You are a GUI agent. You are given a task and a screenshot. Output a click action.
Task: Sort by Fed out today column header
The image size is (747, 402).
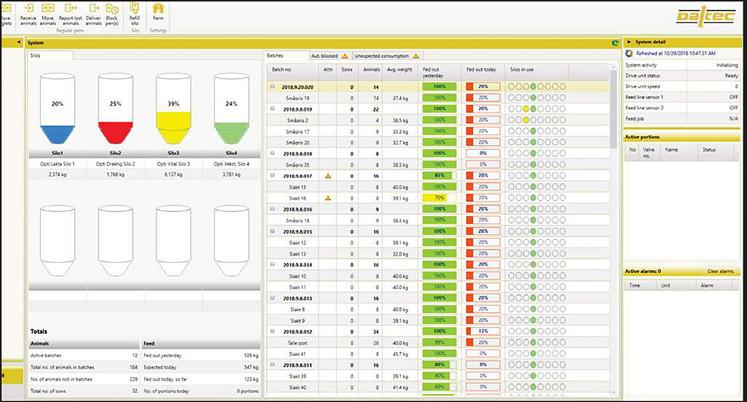pyautogui.click(x=483, y=70)
